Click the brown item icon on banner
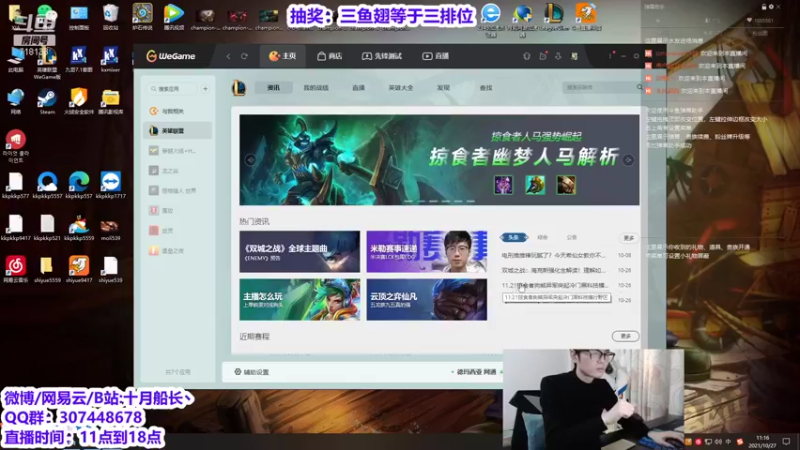 coord(566,185)
